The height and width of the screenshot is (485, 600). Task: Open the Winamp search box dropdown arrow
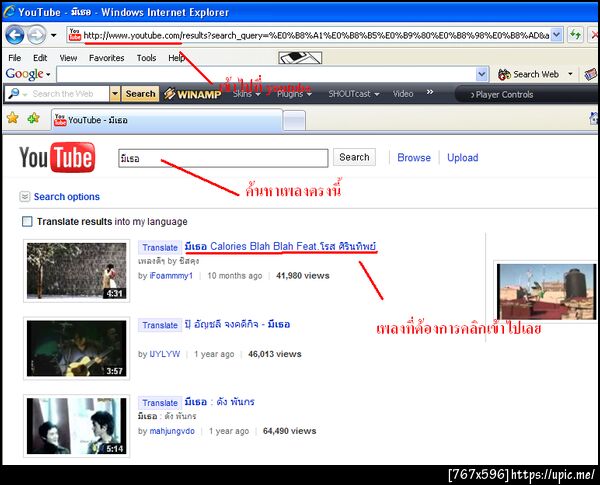coord(114,94)
